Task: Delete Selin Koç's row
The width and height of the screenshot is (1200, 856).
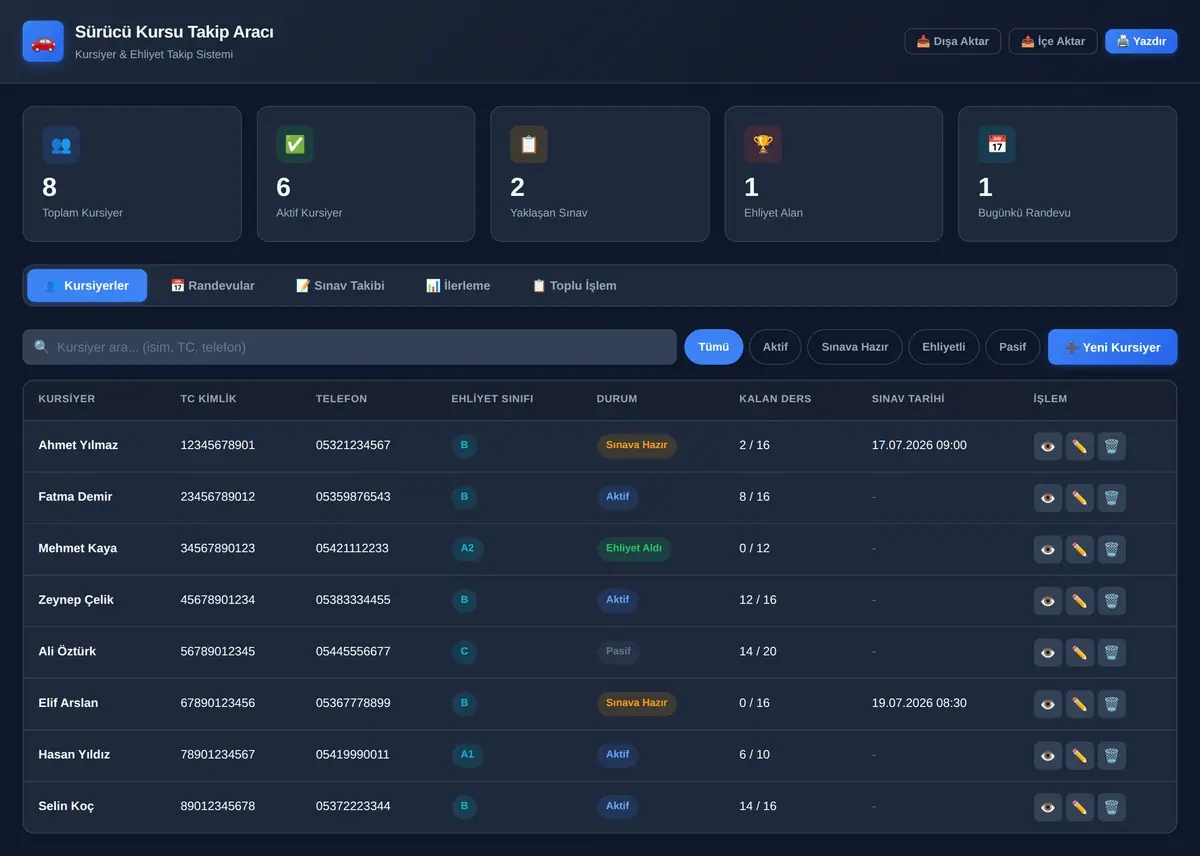Action: coord(1111,807)
